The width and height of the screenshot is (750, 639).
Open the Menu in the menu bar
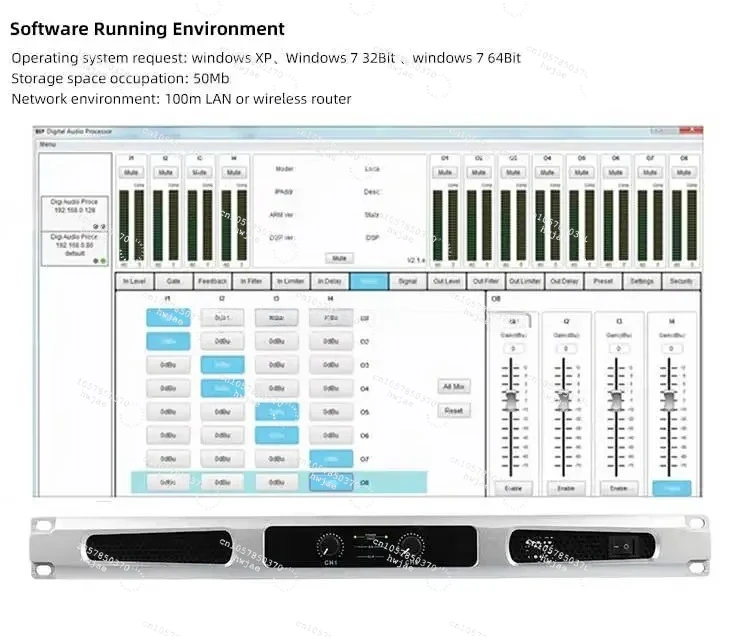click(x=47, y=144)
